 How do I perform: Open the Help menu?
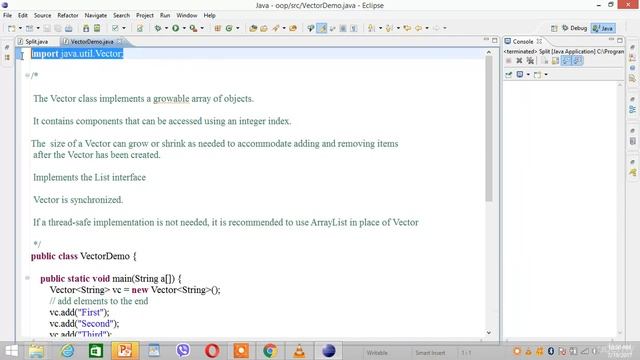pos(209,15)
